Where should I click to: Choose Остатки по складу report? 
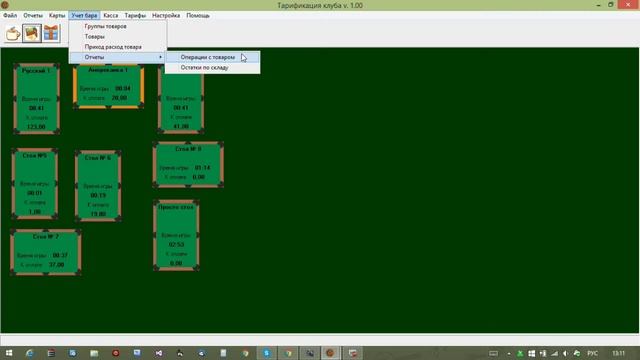pos(212,68)
